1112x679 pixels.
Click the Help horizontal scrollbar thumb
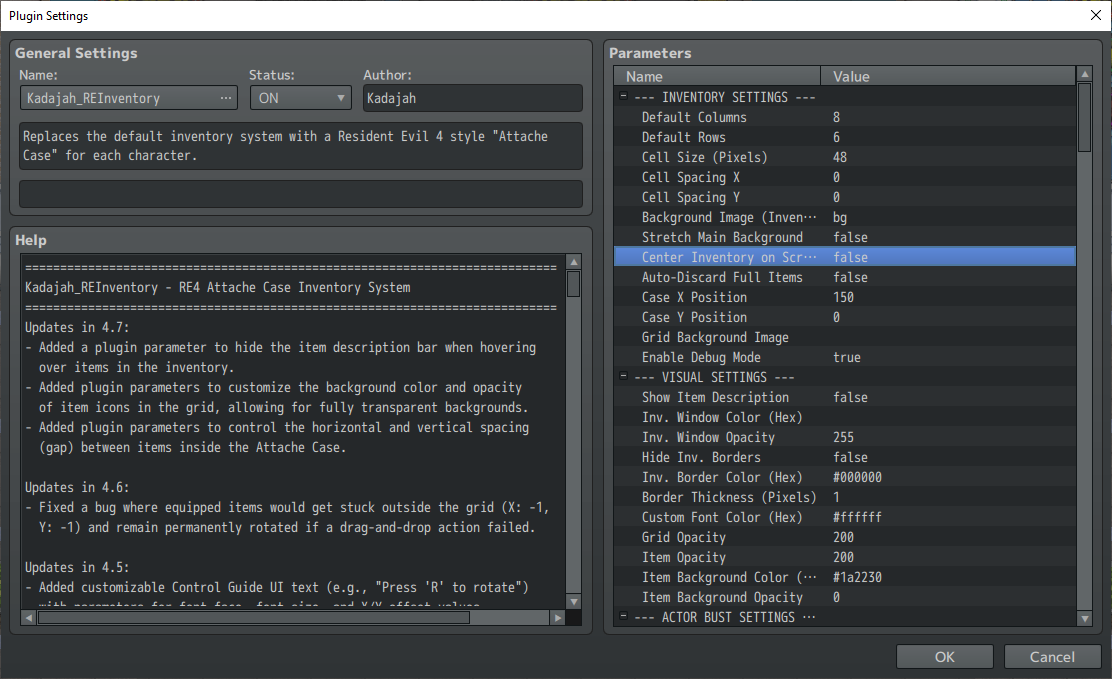[254, 618]
